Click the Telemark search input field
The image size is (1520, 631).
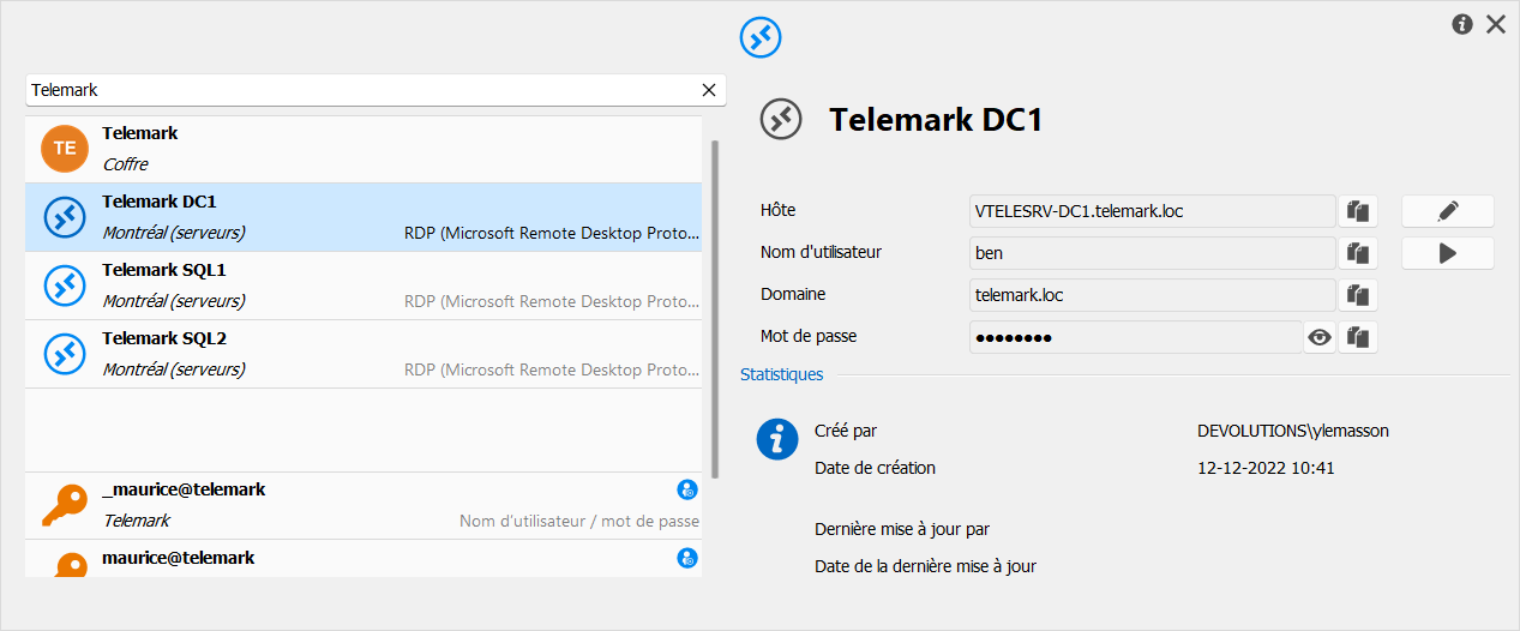tap(360, 90)
